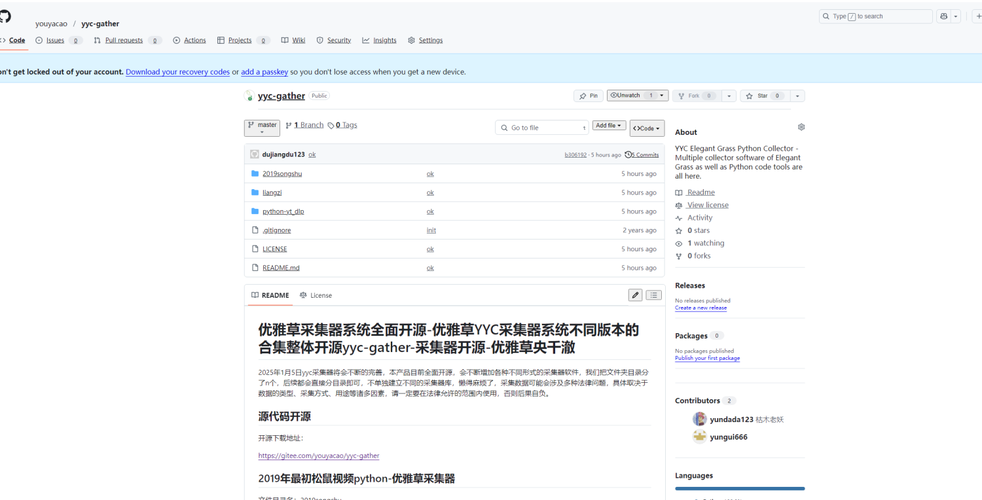The image size is (982, 500).
Task: Click Create a new release link
Action: point(701,308)
